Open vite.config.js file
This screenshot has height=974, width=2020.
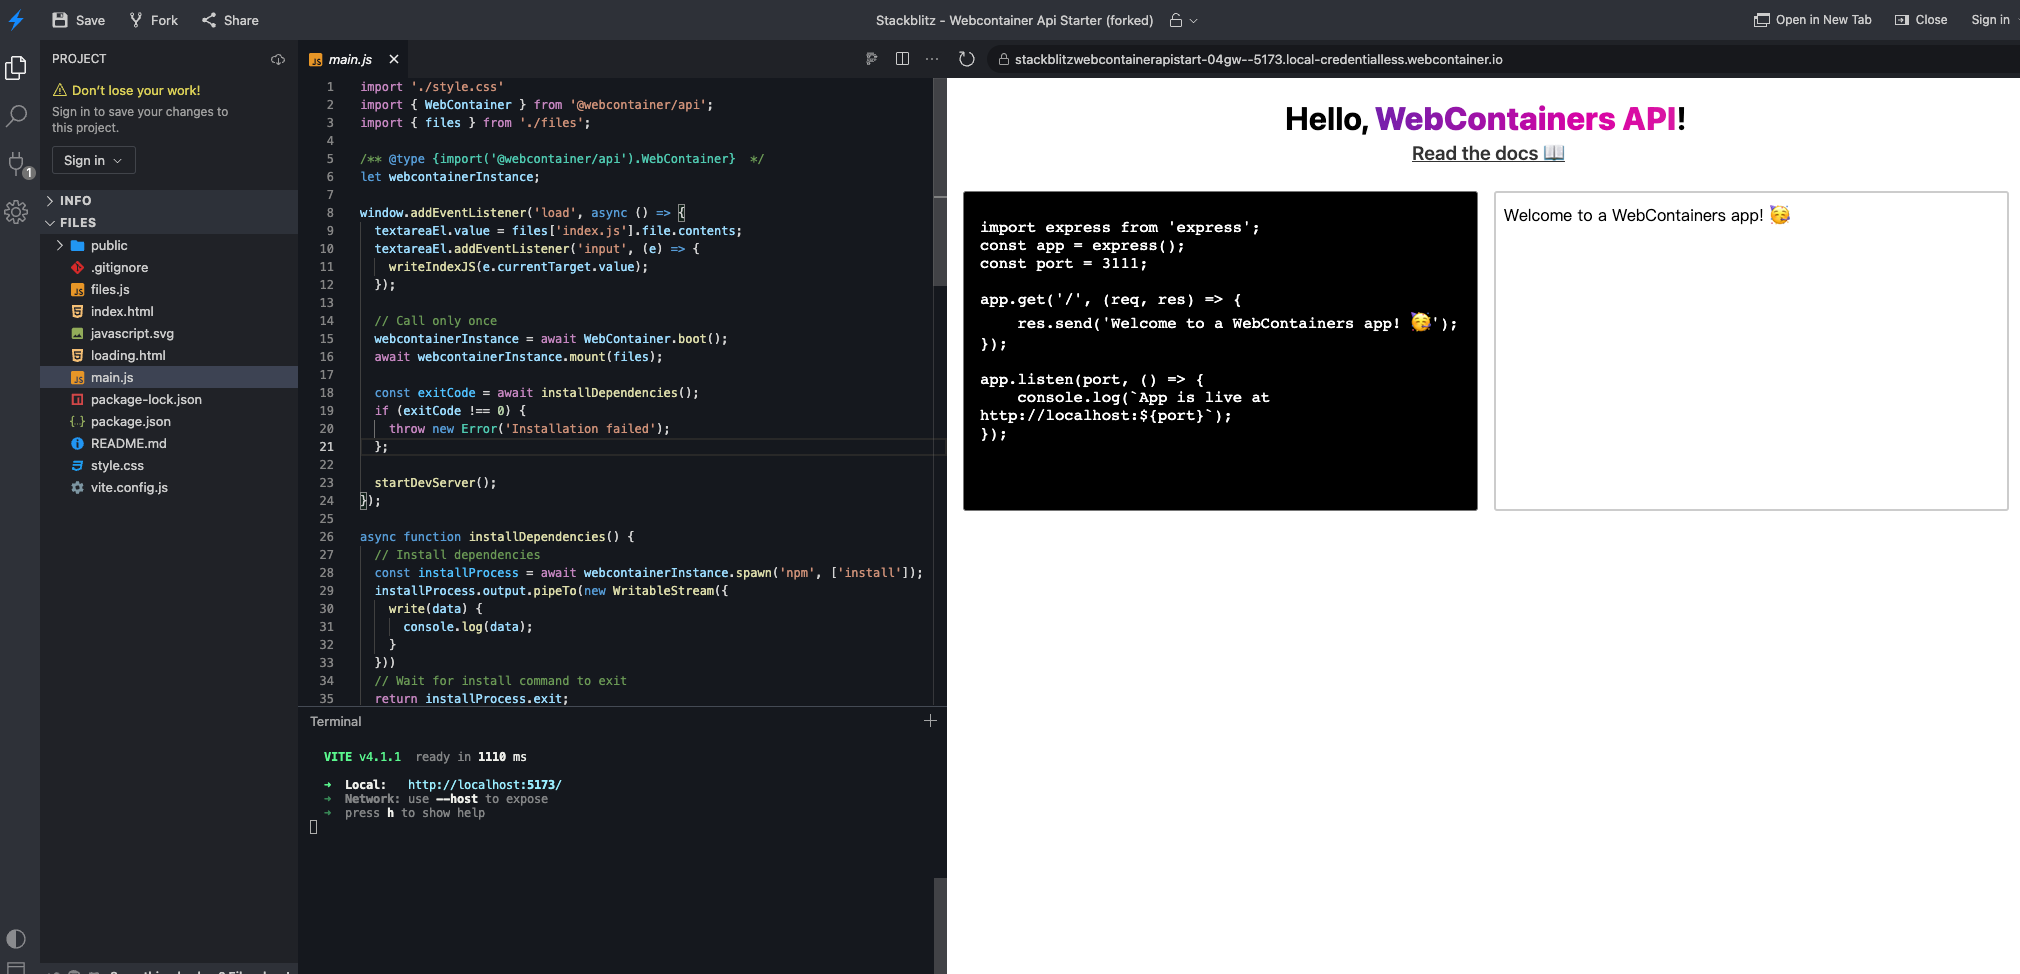tap(169, 487)
